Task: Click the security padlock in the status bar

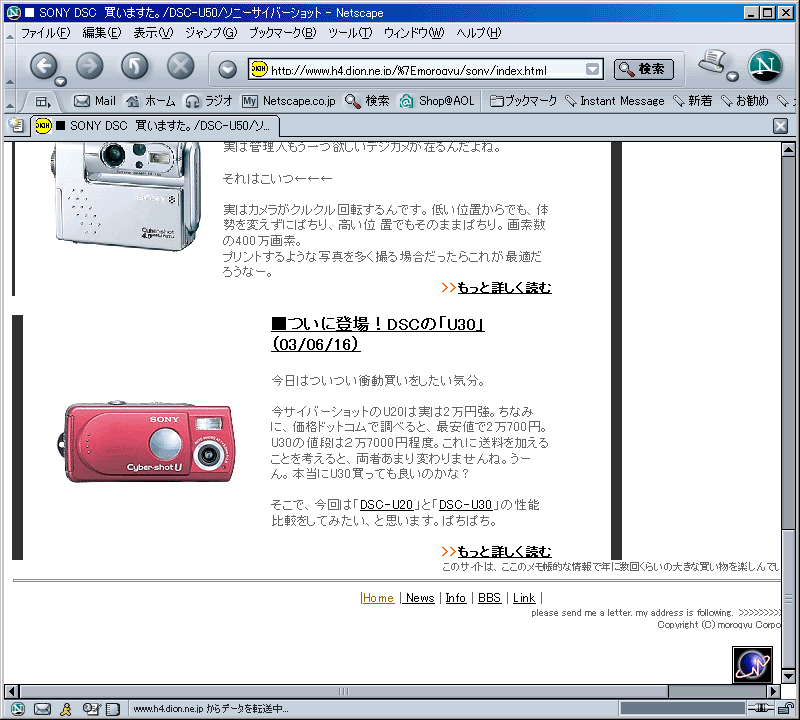Action: [x=786, y=708]
